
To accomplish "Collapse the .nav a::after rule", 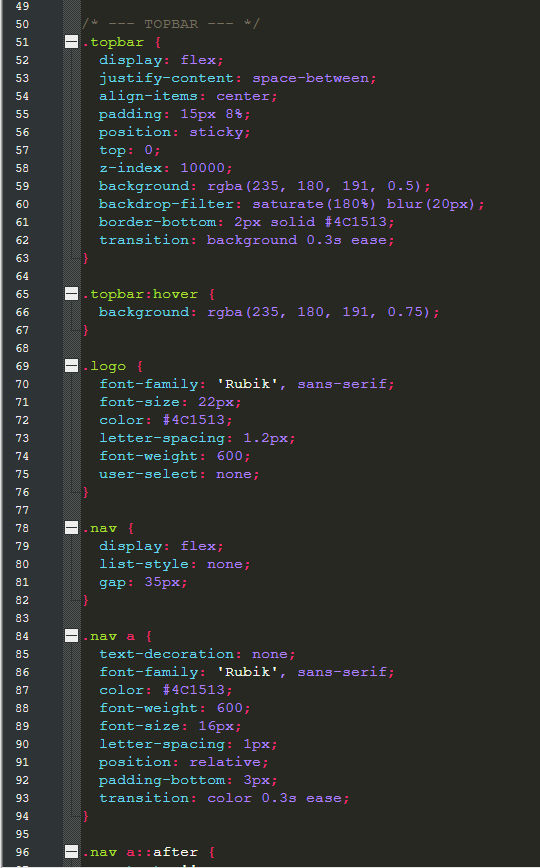I will (x=71, y=852).
